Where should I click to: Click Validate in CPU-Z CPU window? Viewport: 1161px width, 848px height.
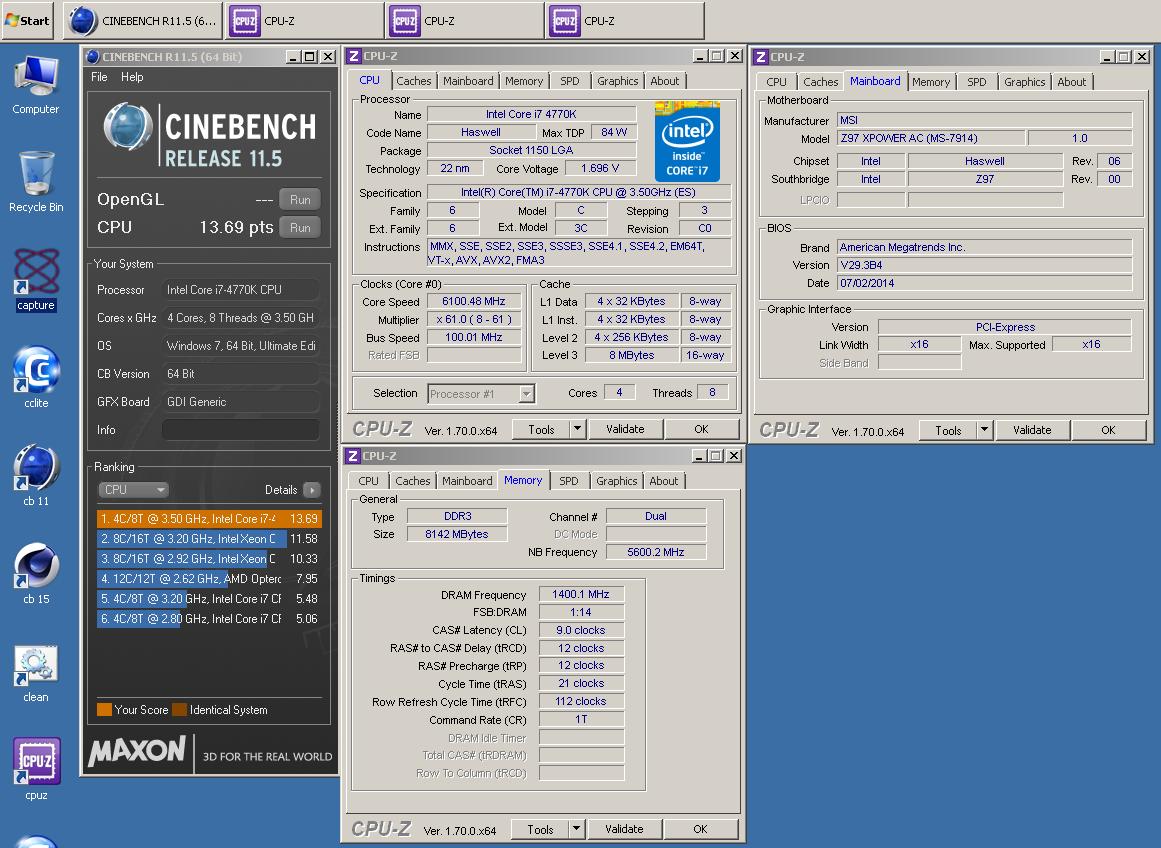pyautogui.click(x=625, y=429)
